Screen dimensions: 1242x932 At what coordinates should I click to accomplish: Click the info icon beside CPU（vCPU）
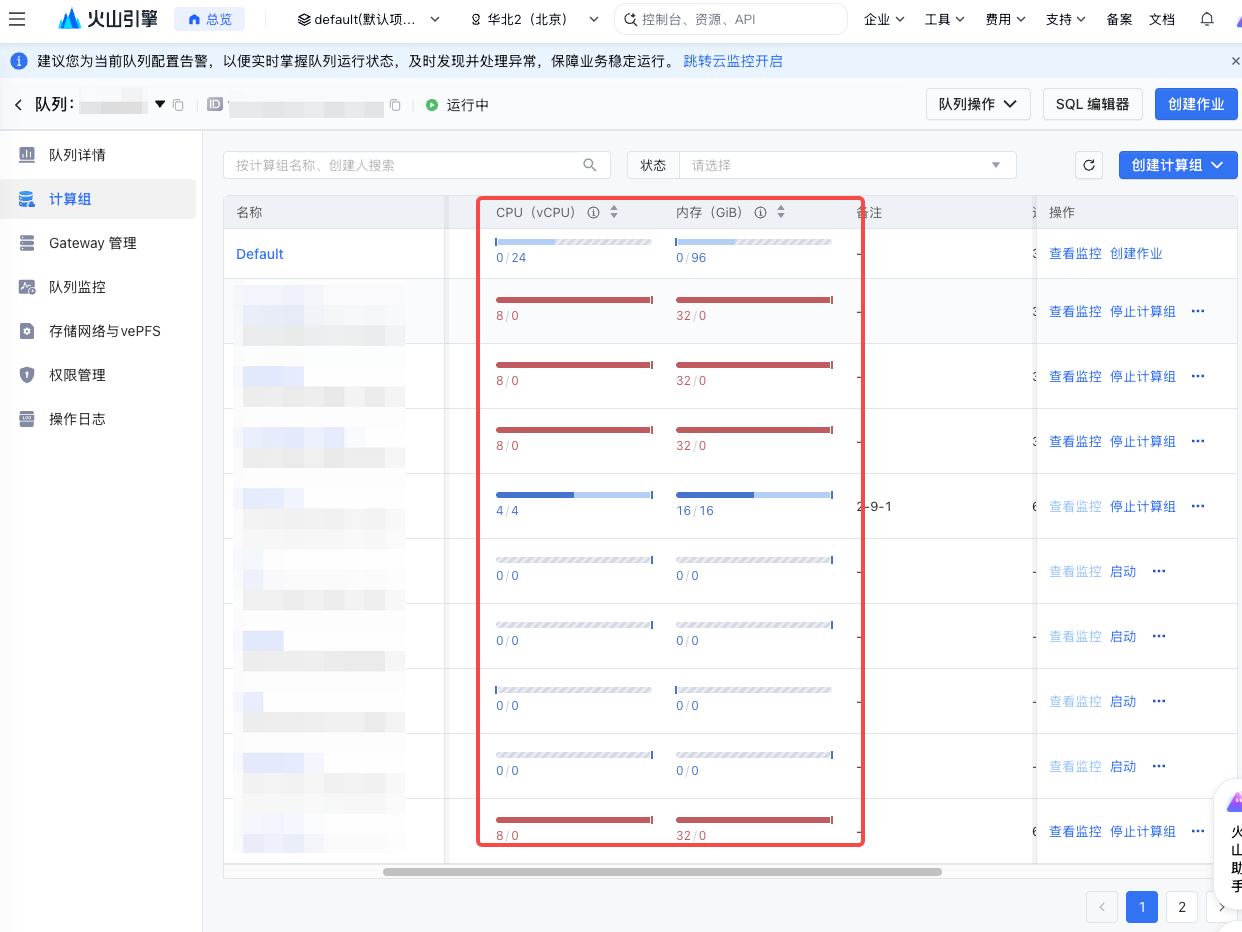(x=593, y=212)
